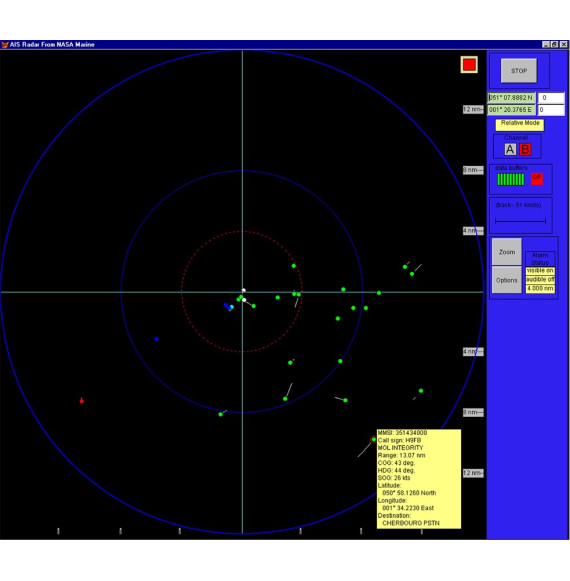Click the Call sign: H9FB line
This screenshot has height=581, width=570.
click(399, 440)
